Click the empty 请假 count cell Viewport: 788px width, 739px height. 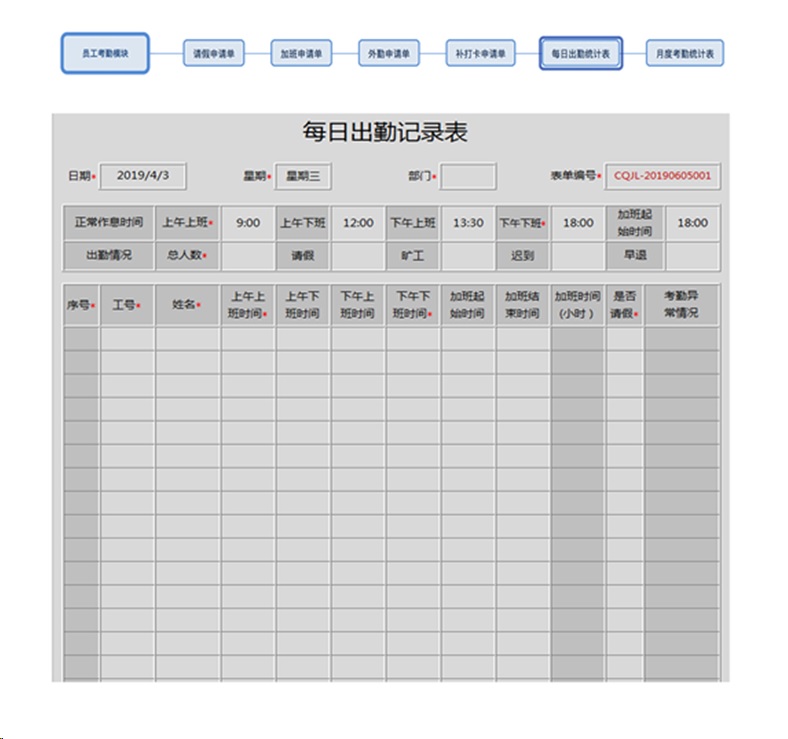click(x=358, y=255)
